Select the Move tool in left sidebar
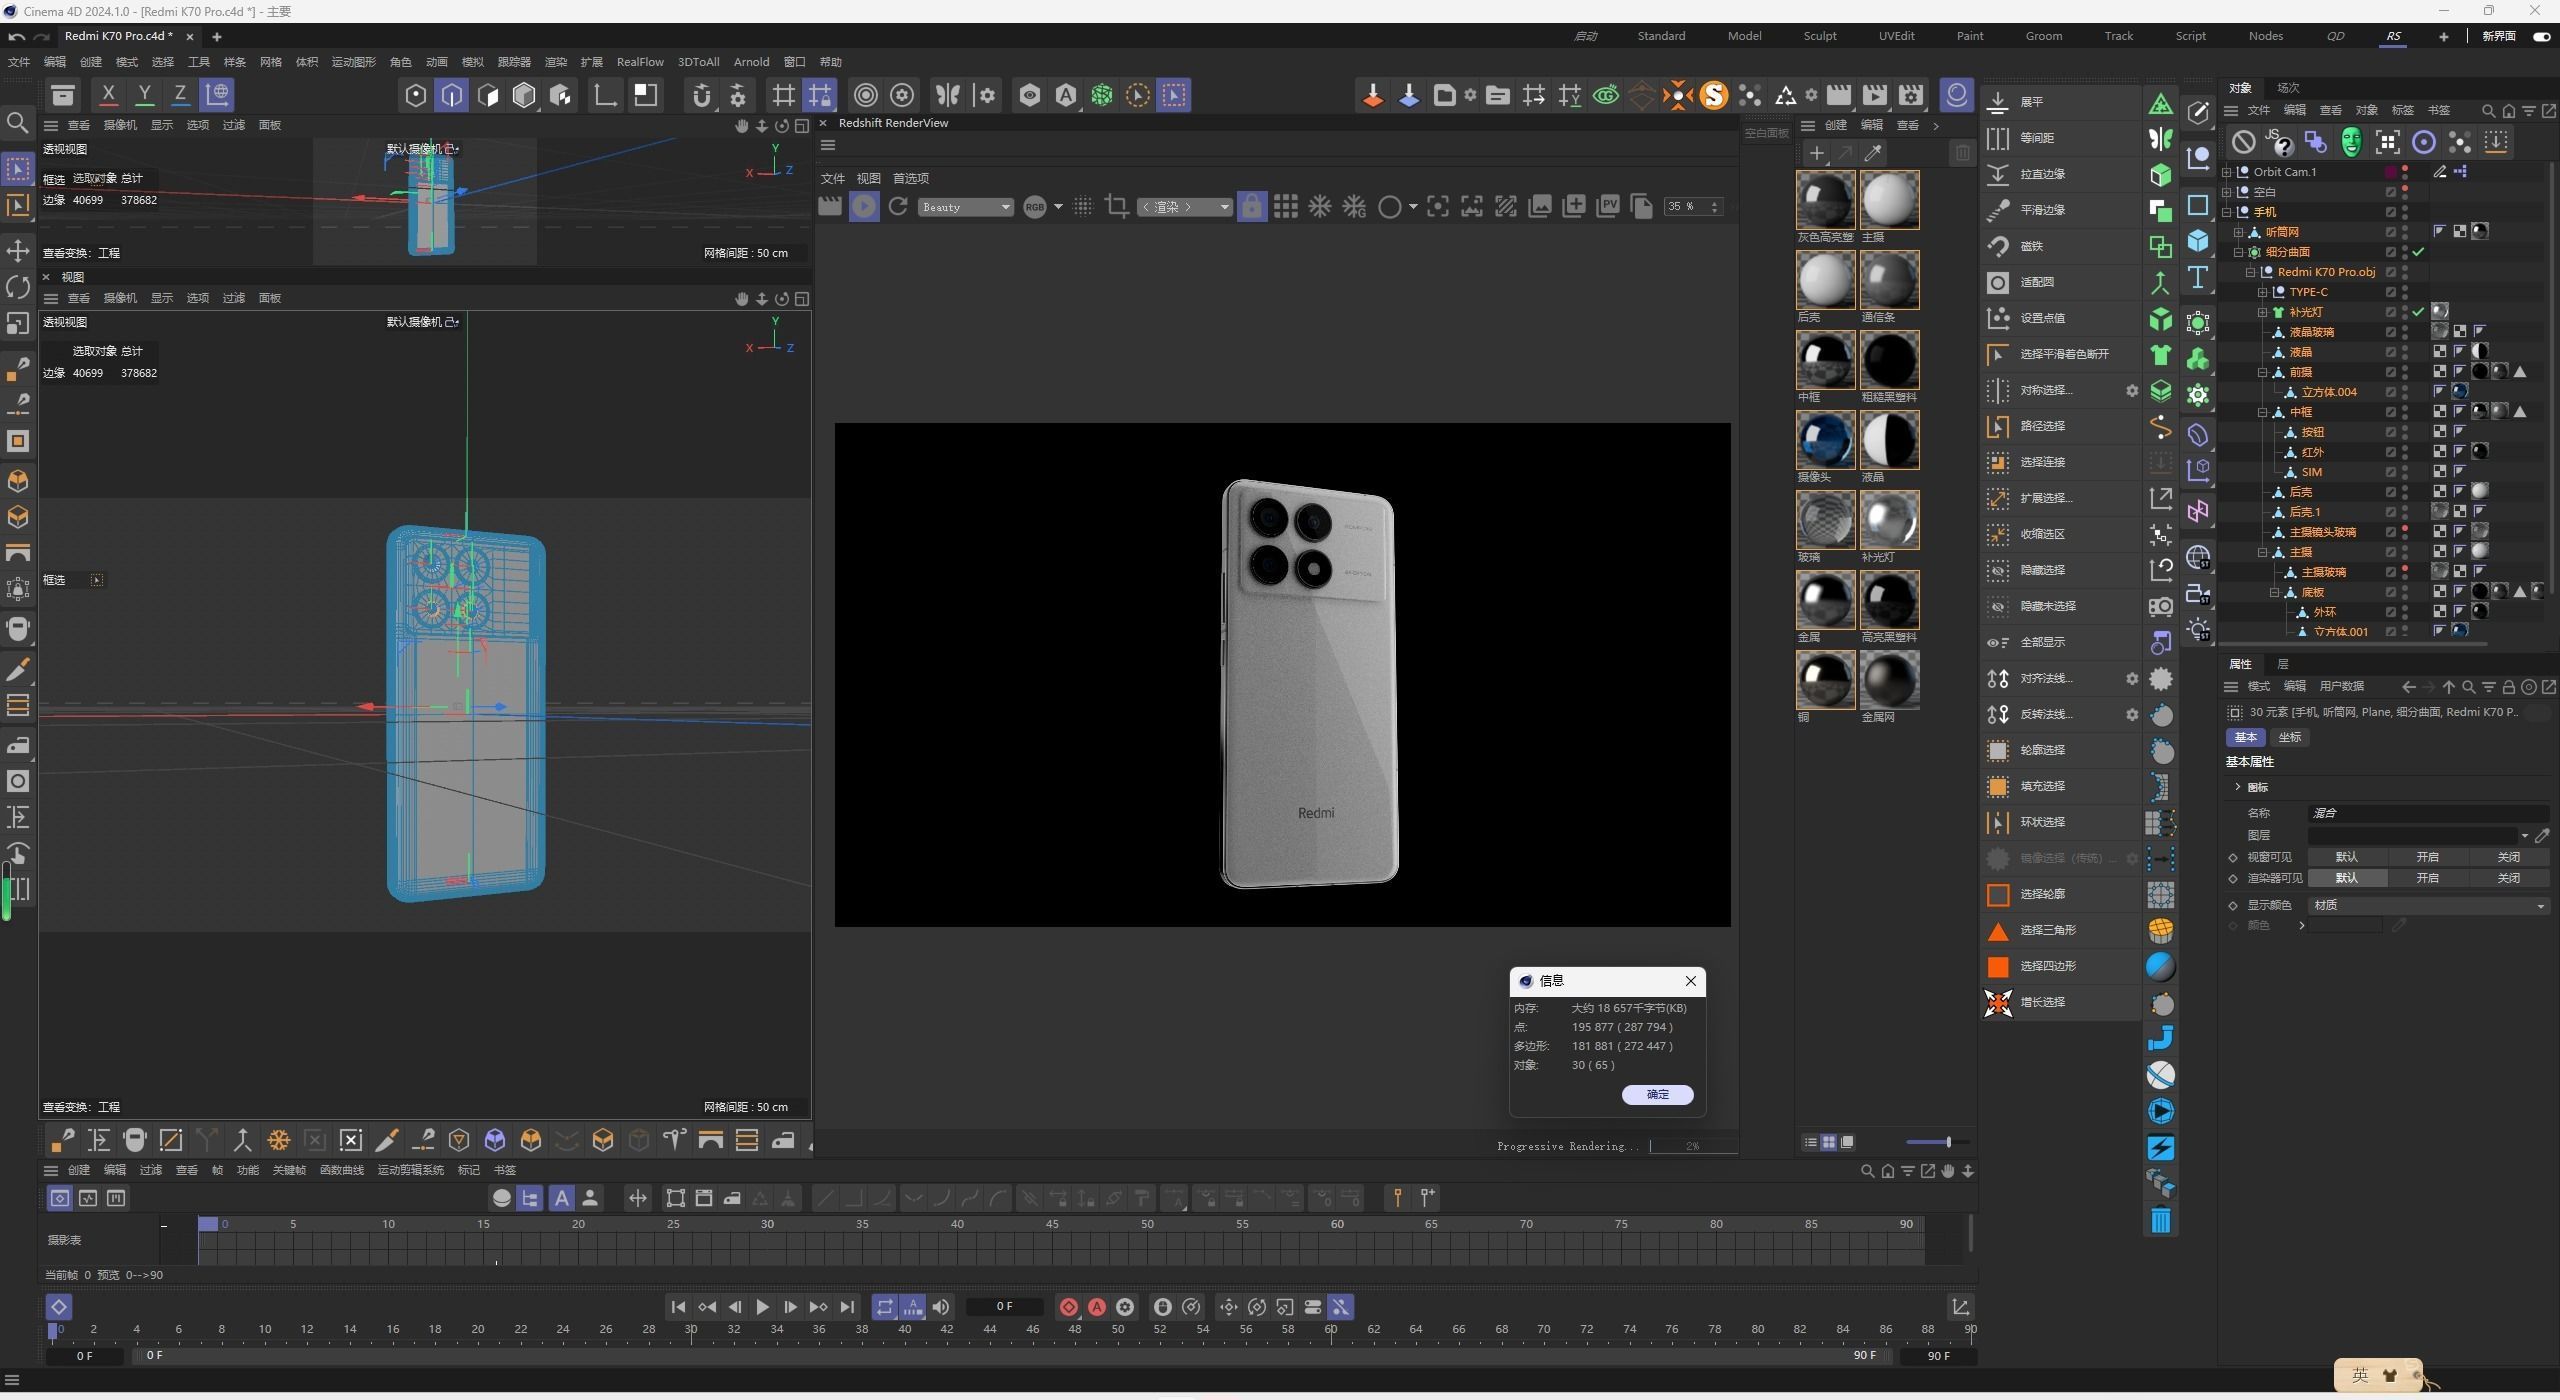Viewport: 2560px width, 1400px height. (18, 250)
